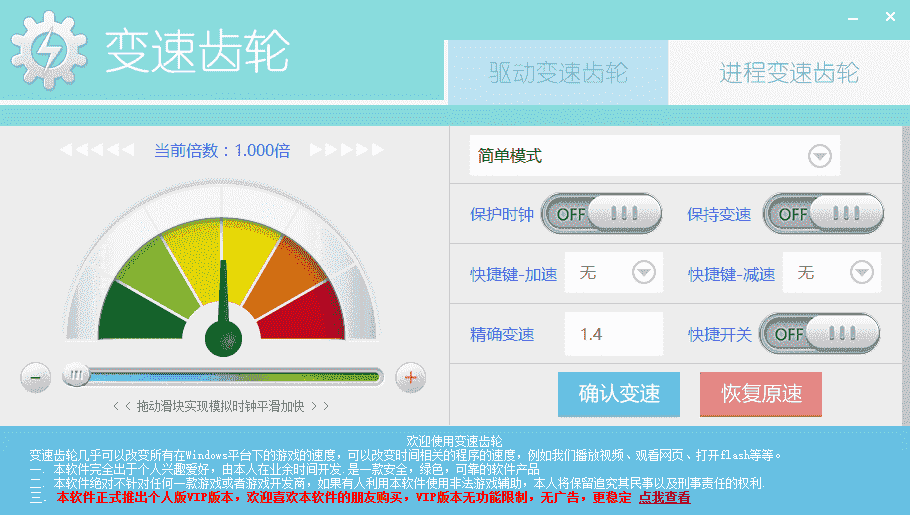Screen dimensions: 910x515
Task: Expand the 简单模式 mode dropdown
Action: point(819,156)
